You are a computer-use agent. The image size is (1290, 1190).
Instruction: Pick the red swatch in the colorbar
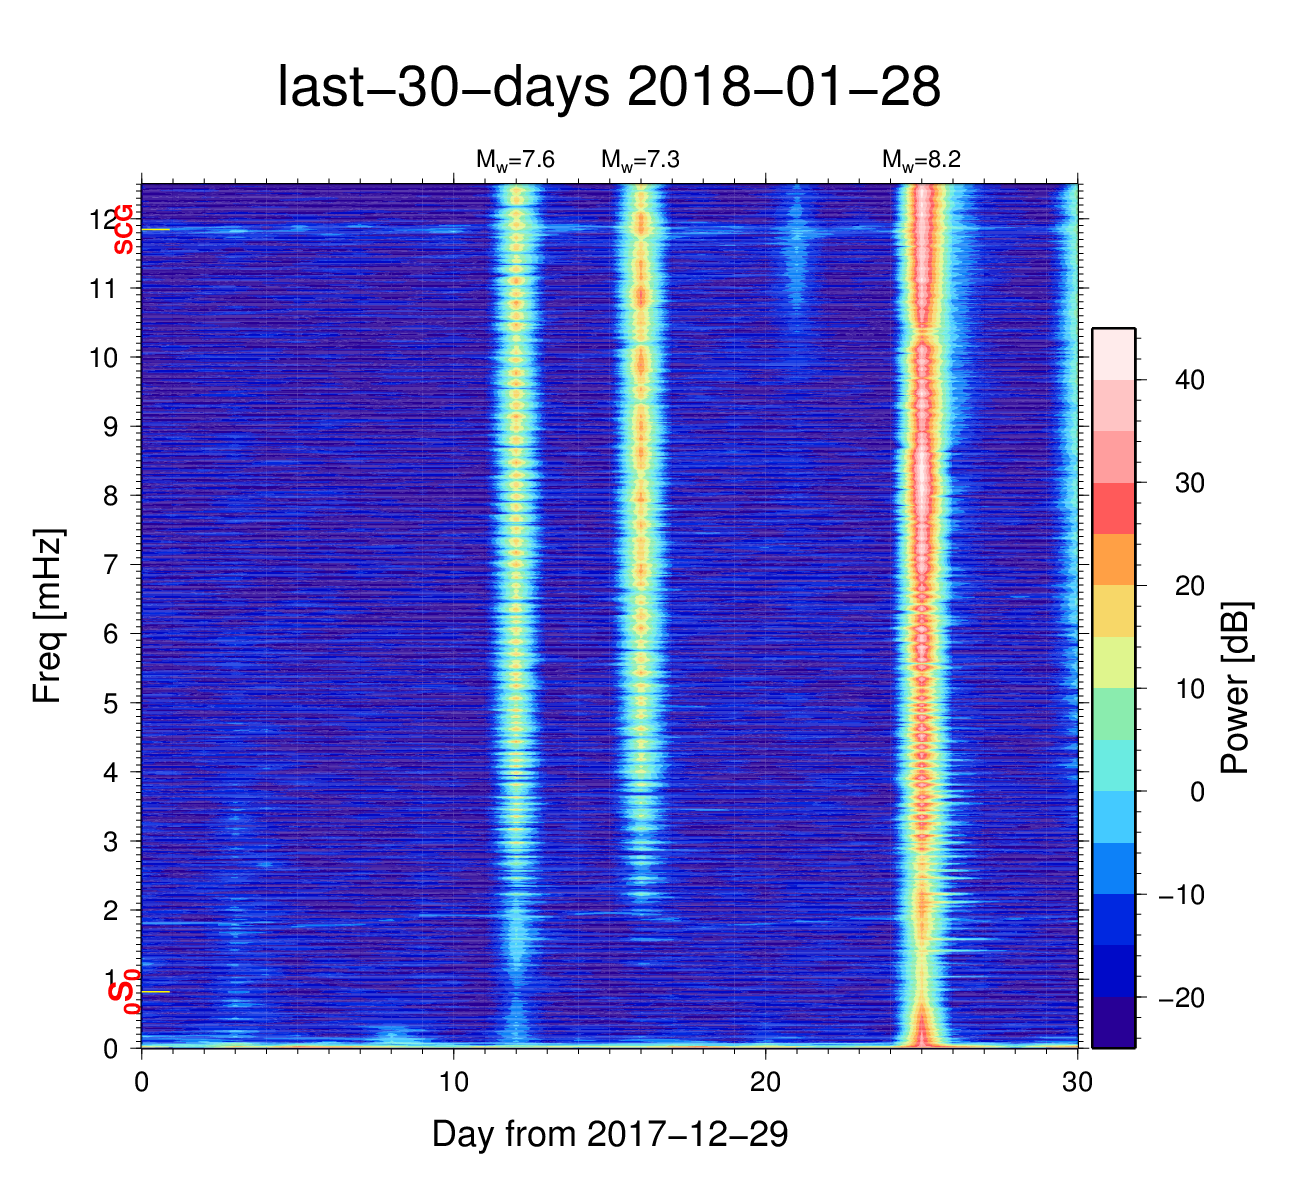point(1113,508)
